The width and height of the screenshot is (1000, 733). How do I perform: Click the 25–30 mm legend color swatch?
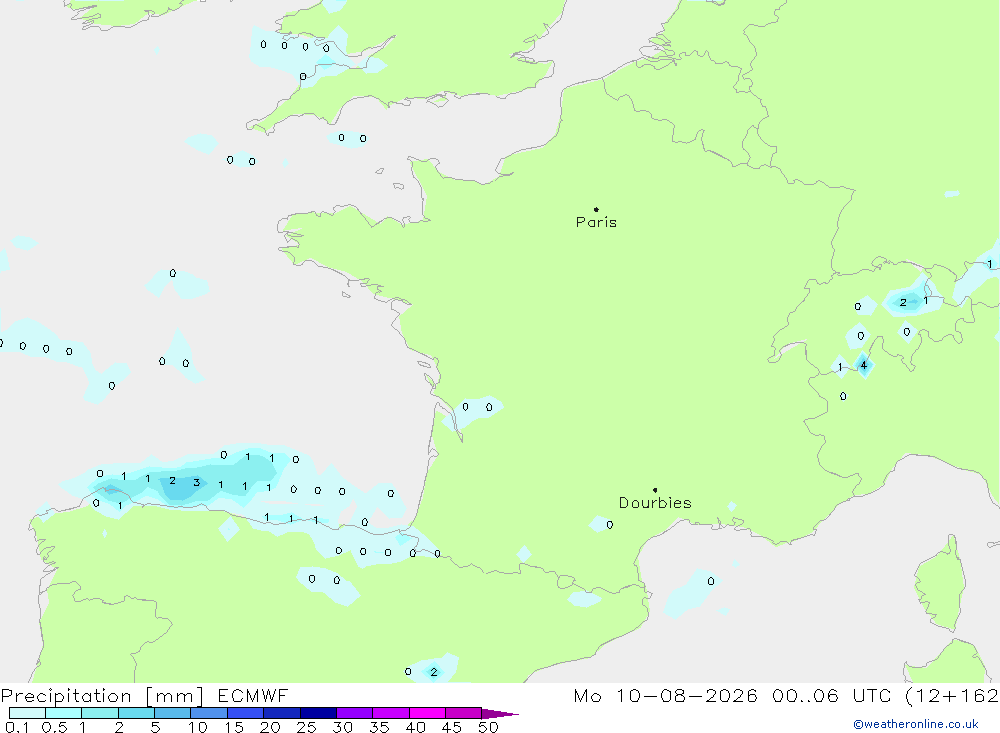pyautogui.click(x=318, y=713)
